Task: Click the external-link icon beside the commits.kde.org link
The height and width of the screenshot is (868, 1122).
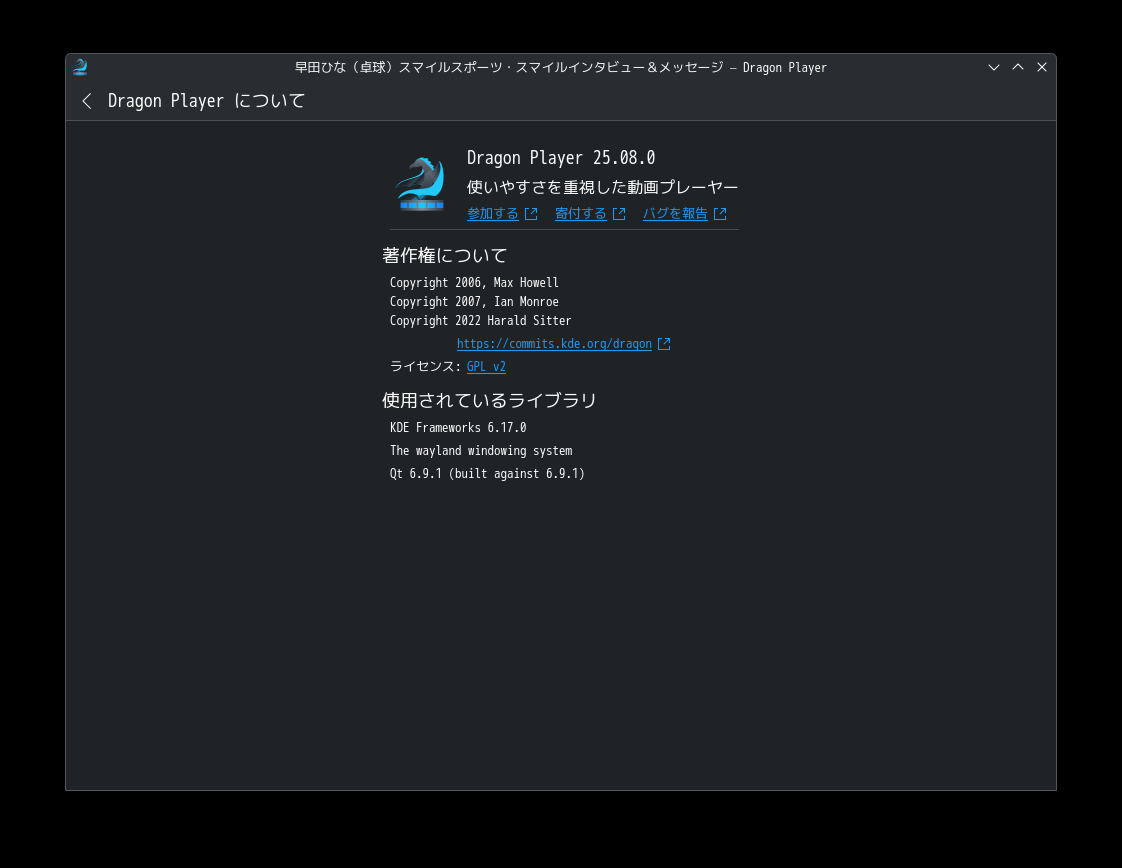Action: [x=663, y=343]
